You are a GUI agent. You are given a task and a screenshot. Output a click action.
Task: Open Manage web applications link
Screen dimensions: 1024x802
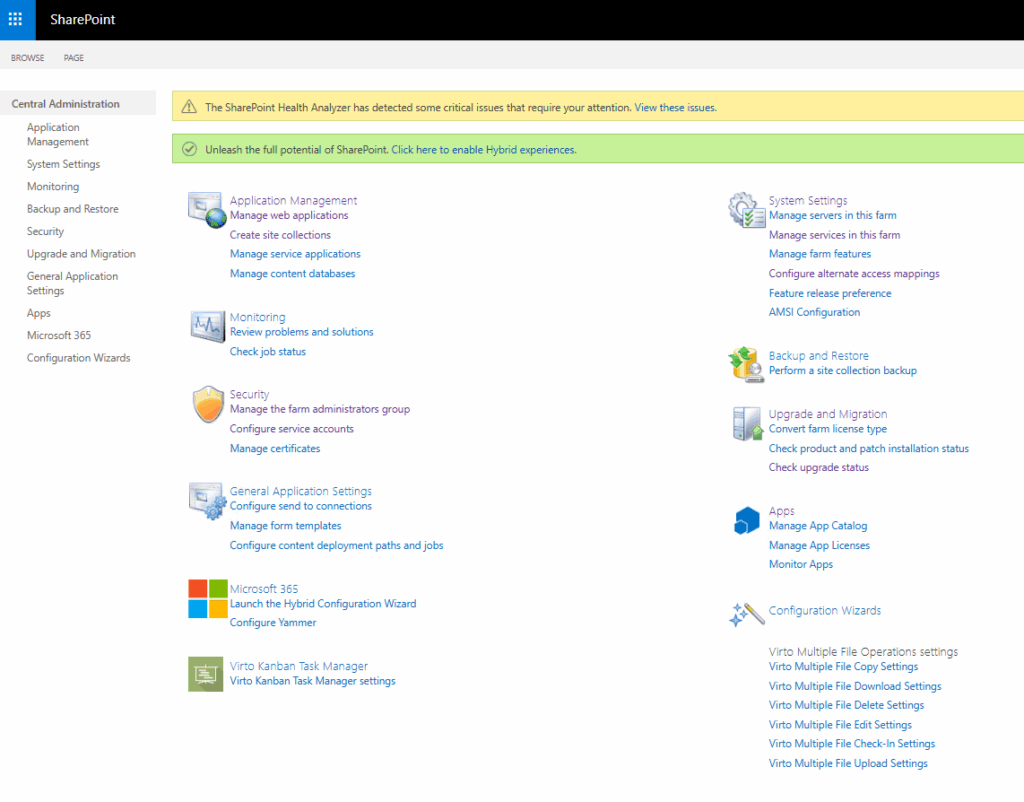coord(289,216)
